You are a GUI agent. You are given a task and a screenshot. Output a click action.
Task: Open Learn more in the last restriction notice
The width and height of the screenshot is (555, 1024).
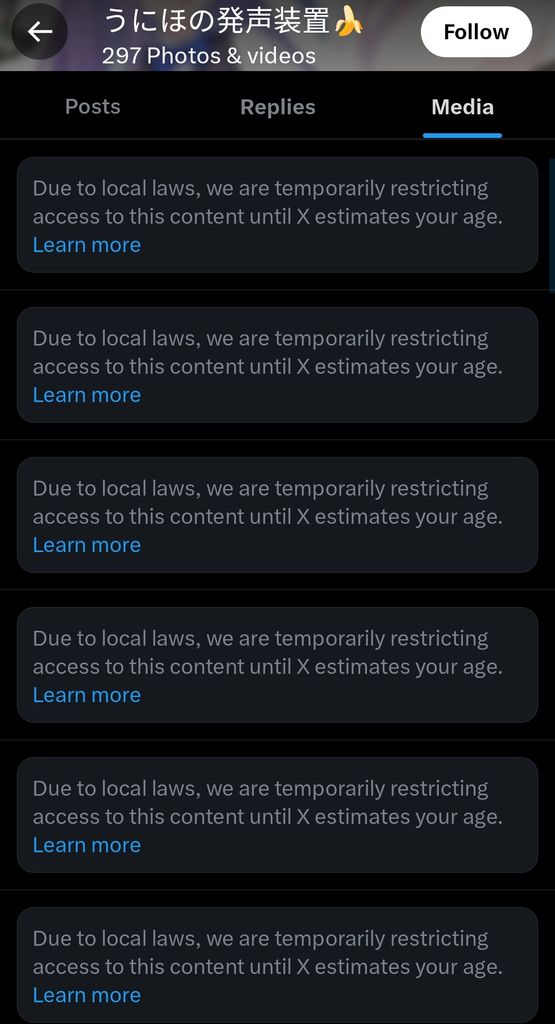pos(87,995)
